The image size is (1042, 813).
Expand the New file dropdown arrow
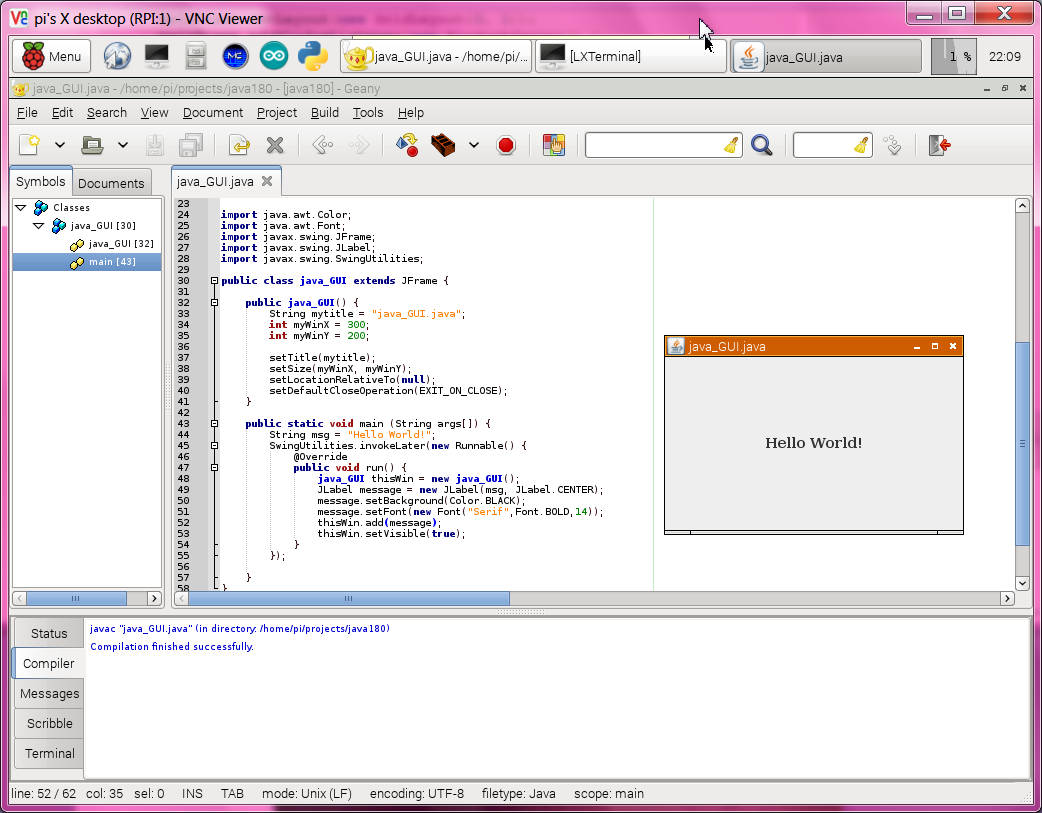tap(60, 146)
